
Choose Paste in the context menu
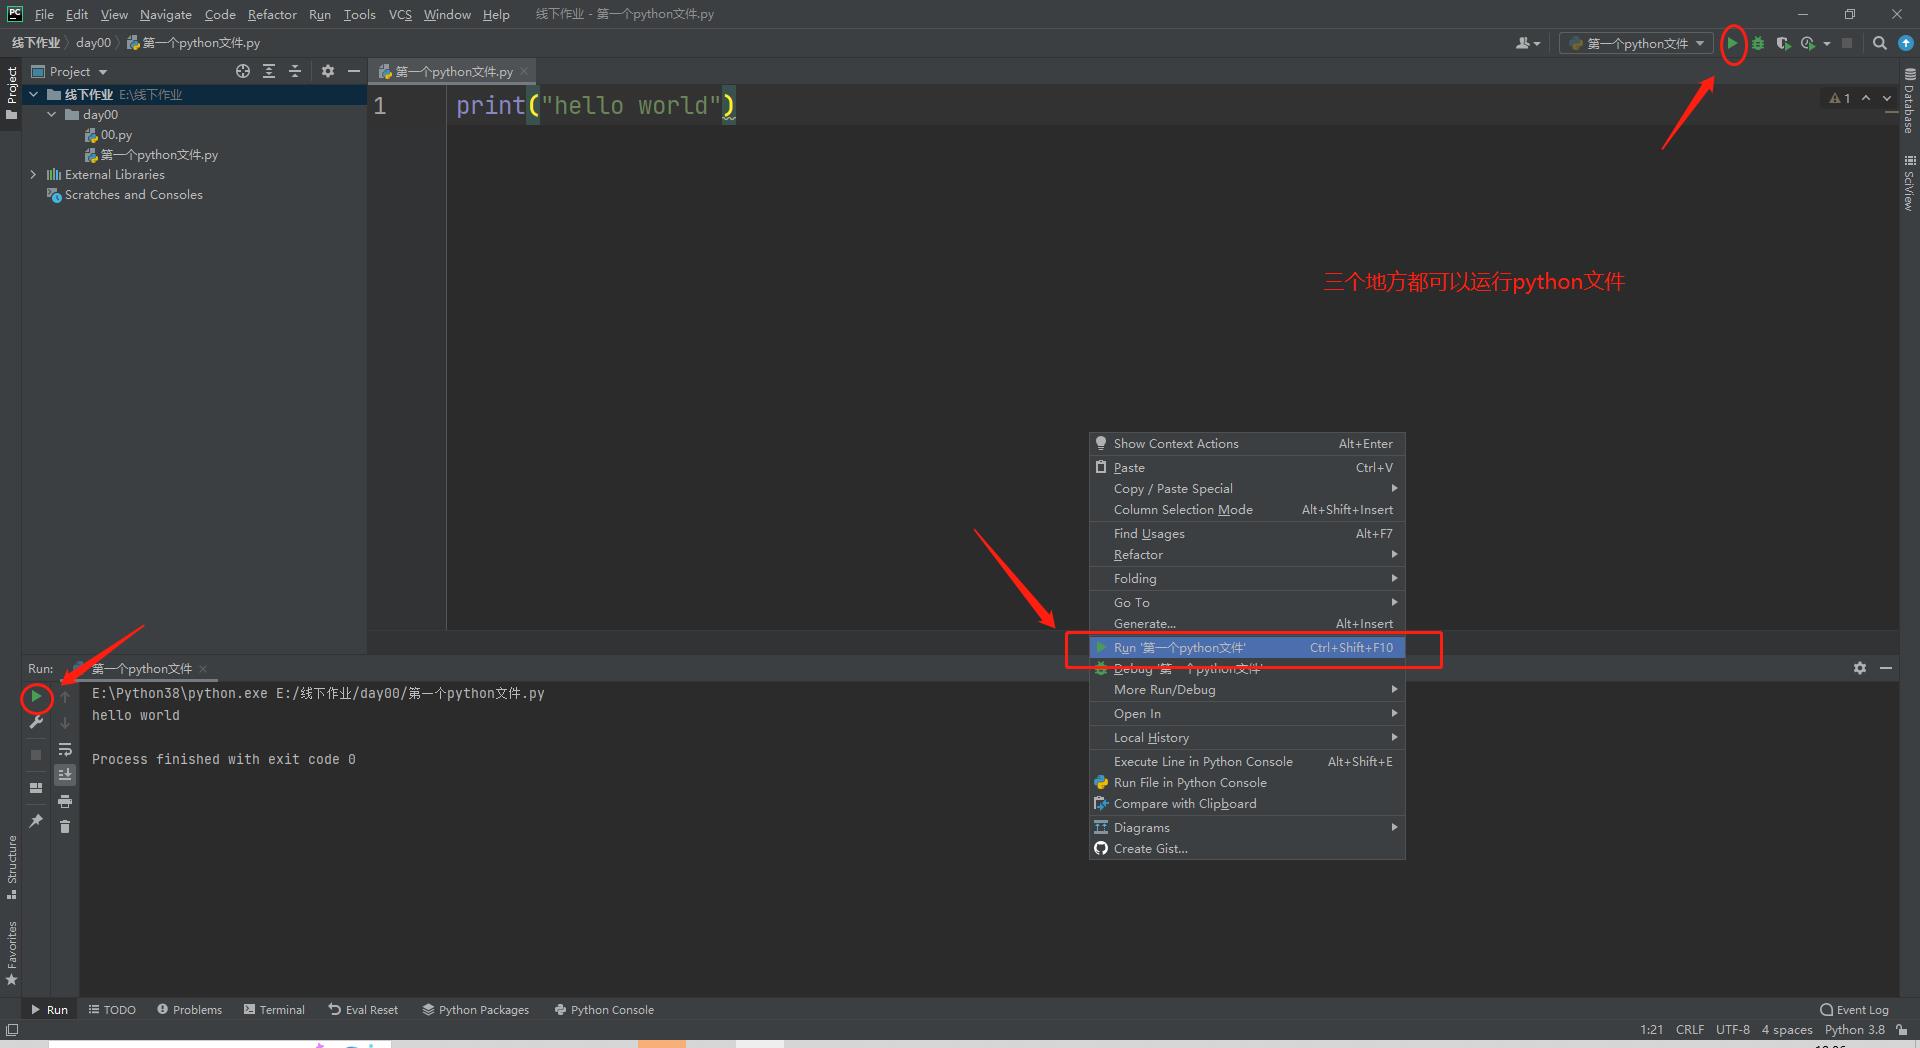tap(1247, 467)
